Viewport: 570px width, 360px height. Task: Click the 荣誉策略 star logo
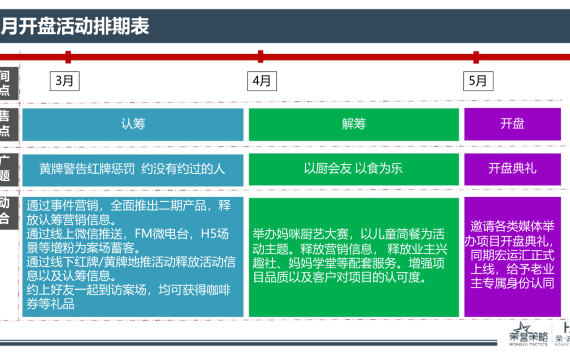coord(529,334)
